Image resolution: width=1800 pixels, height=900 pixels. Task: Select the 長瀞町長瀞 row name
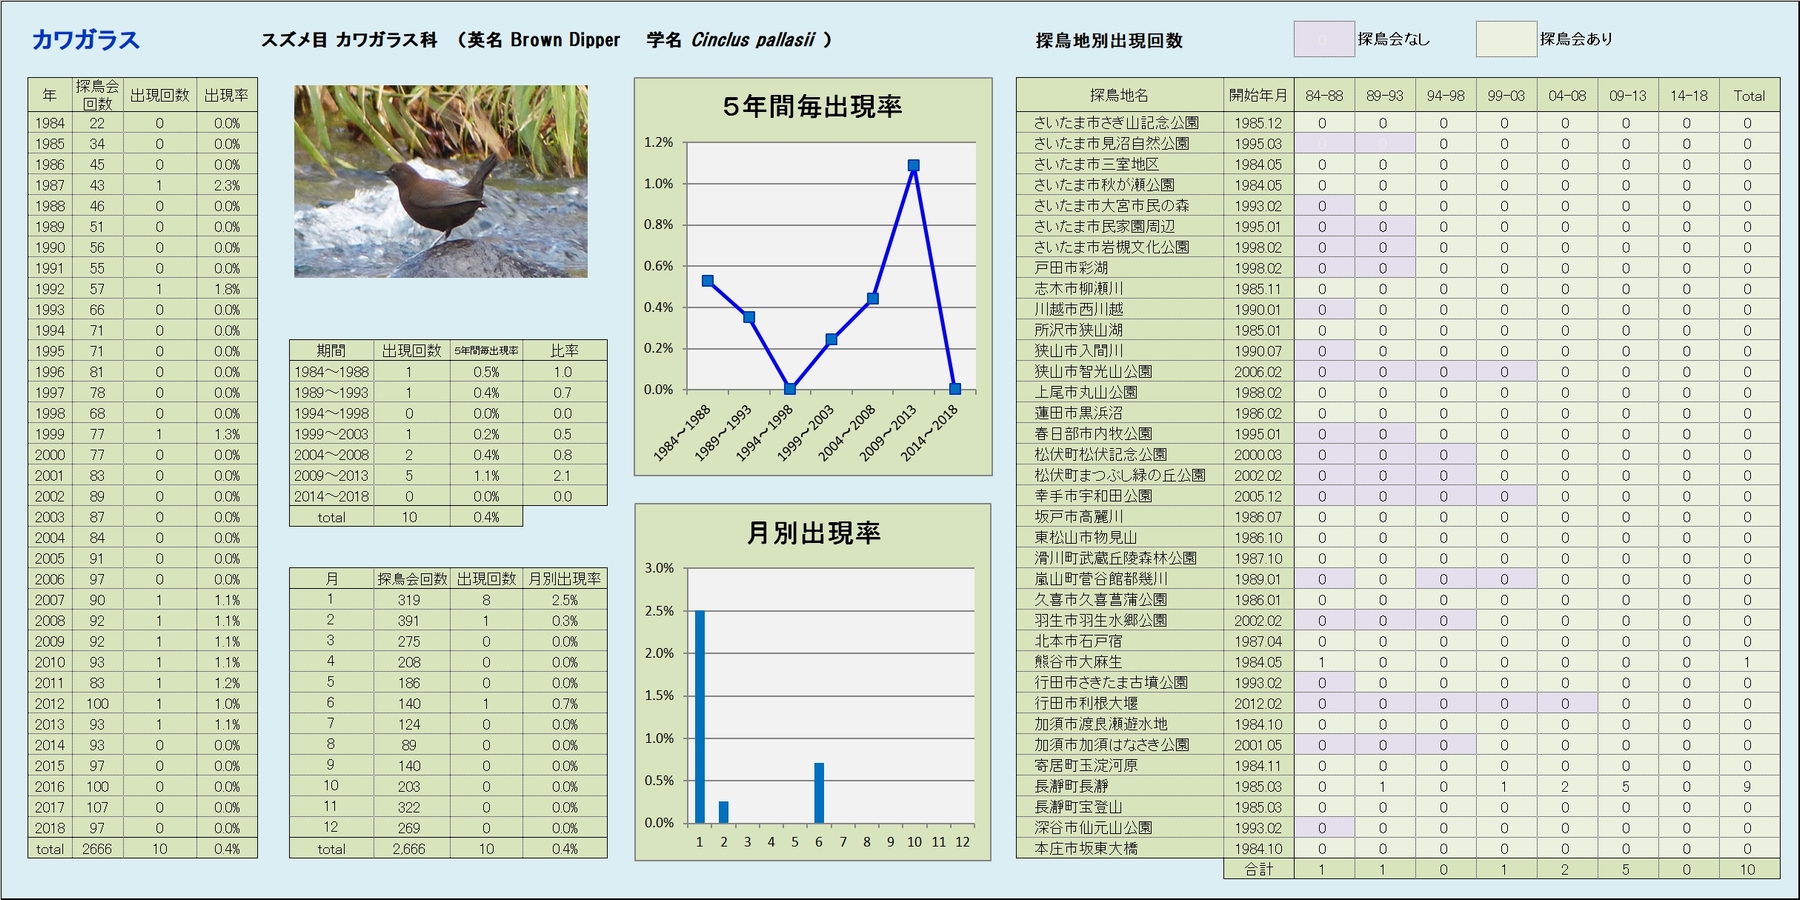1071,787
